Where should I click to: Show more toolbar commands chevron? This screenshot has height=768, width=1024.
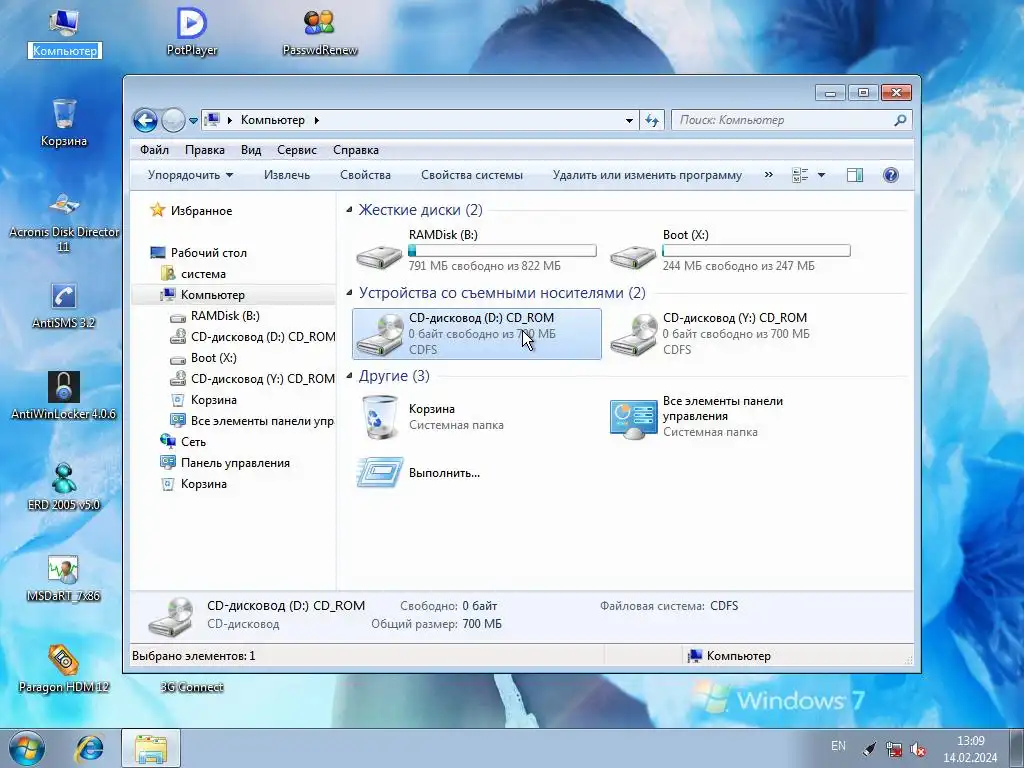769,174
